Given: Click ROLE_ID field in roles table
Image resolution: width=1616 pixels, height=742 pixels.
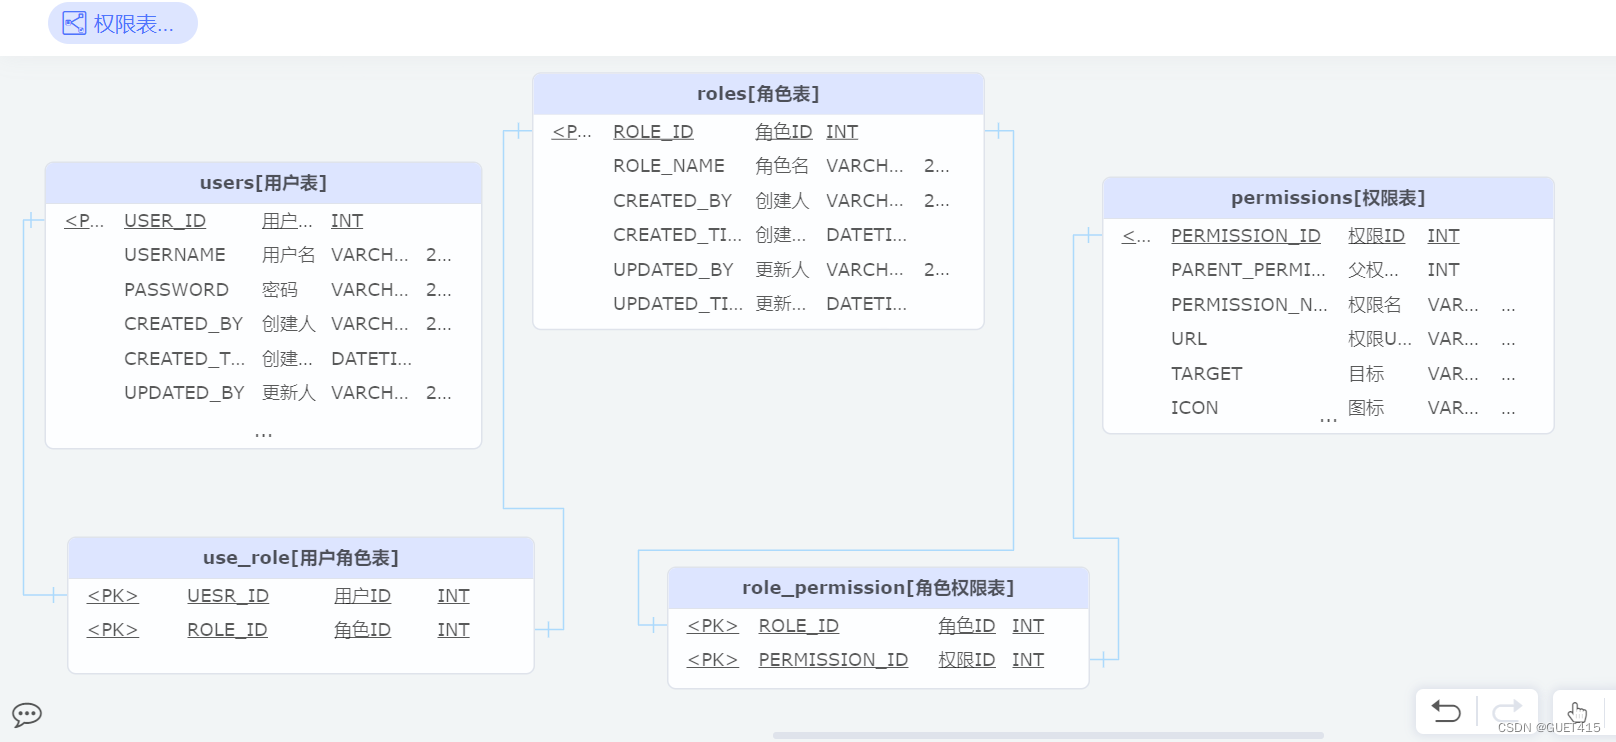Looking at the screenshot, I should tap(653, 132).
